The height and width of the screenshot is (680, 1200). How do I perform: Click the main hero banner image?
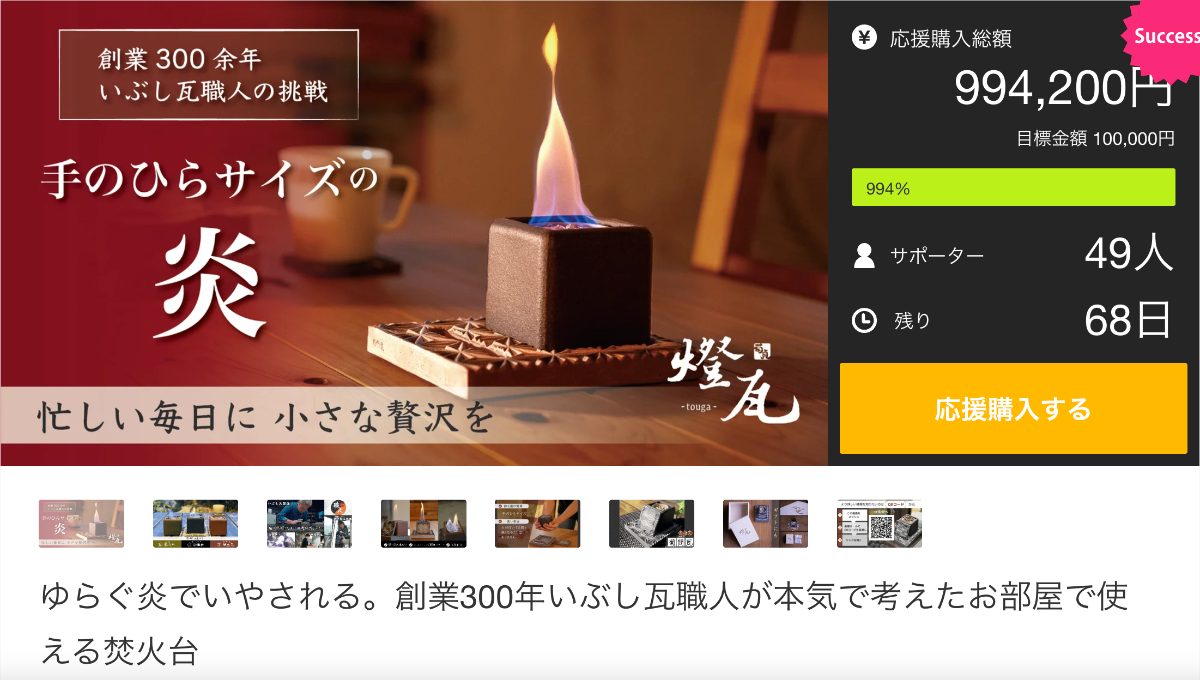point(414,233)
